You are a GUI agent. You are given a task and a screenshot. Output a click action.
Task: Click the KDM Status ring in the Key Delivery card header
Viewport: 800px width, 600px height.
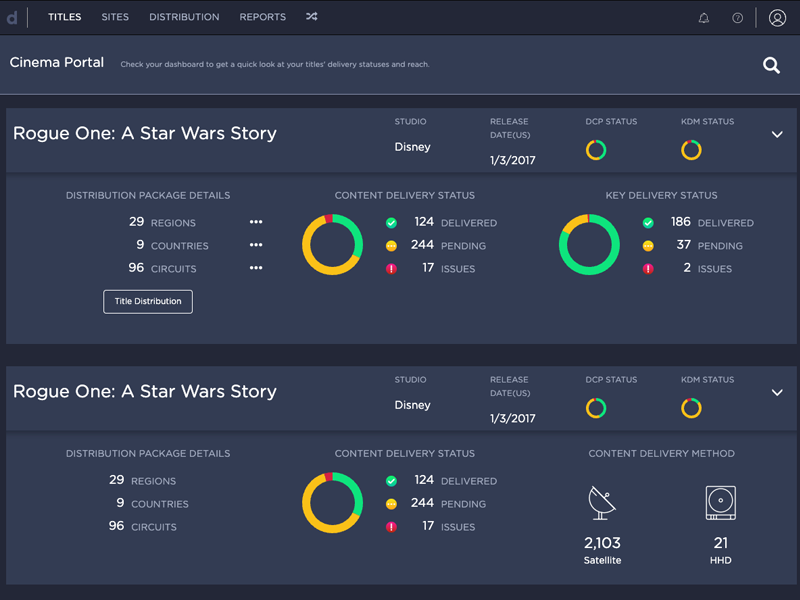point(691,150)
